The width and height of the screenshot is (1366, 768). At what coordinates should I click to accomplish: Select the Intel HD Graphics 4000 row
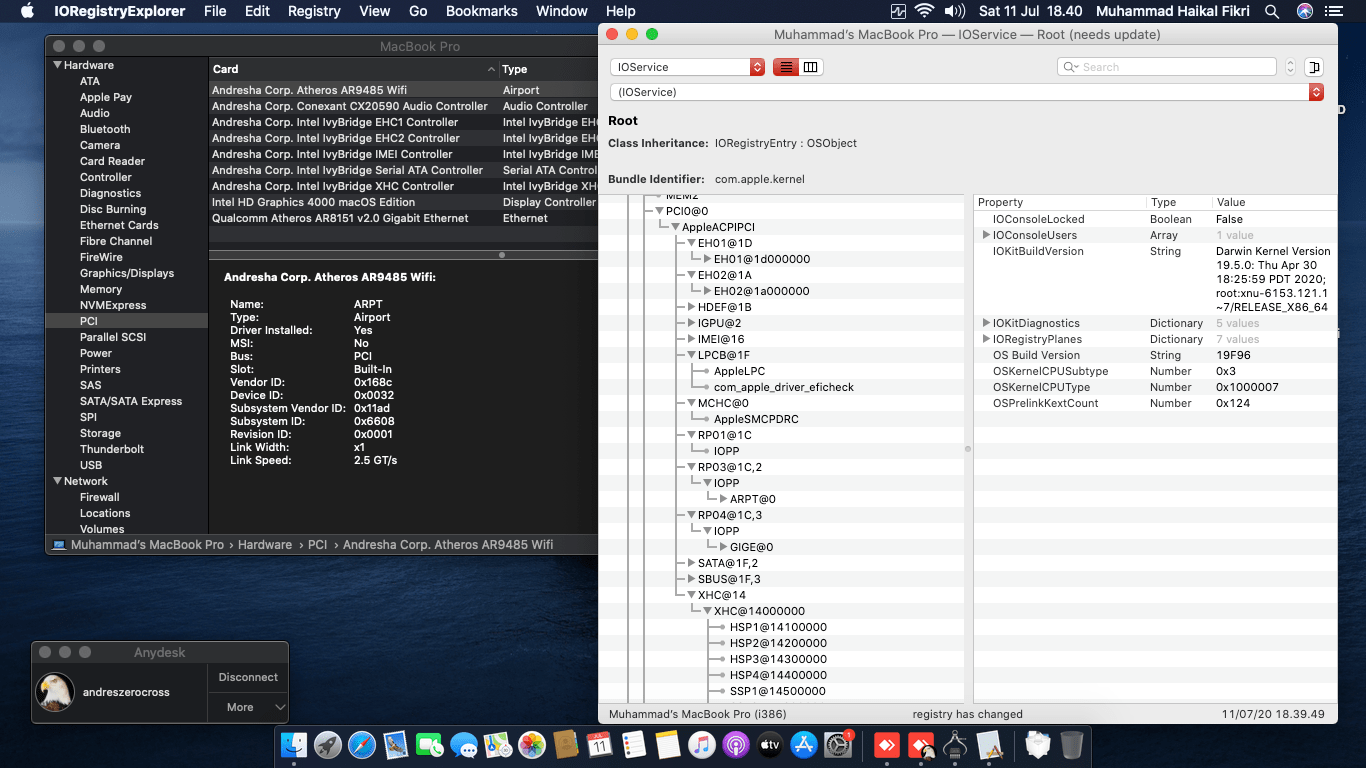pyautogui.click(x=403, y=202)
